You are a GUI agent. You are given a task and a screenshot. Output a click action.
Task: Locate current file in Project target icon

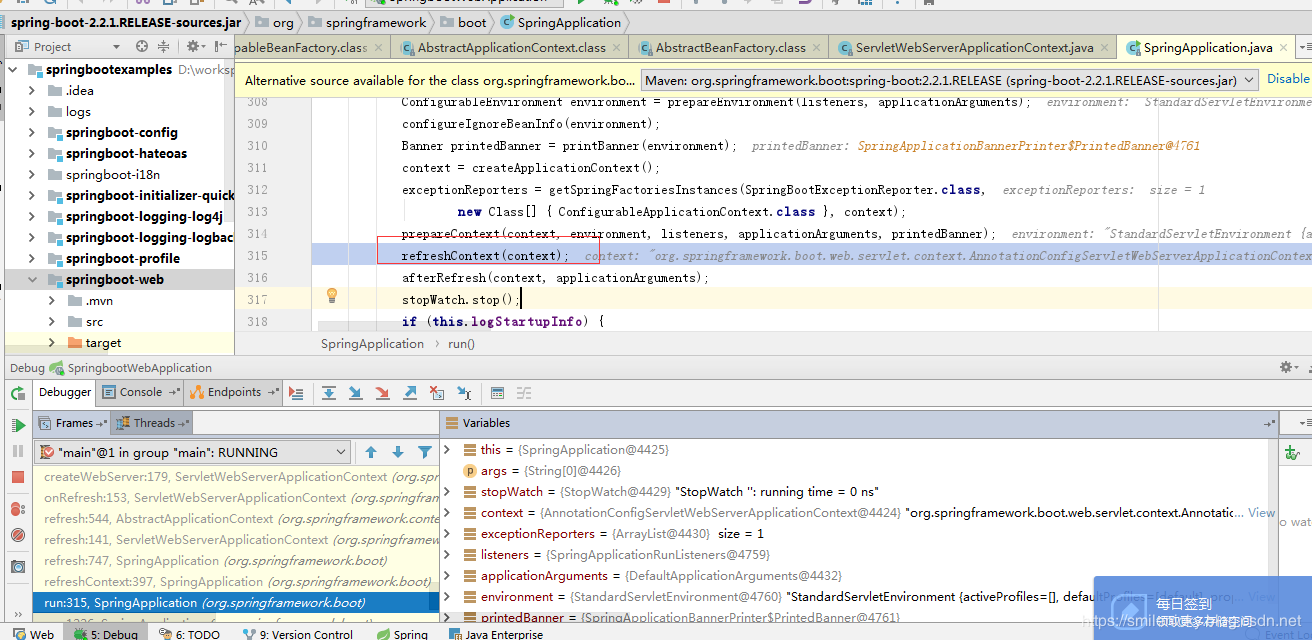tap(142, 46)
